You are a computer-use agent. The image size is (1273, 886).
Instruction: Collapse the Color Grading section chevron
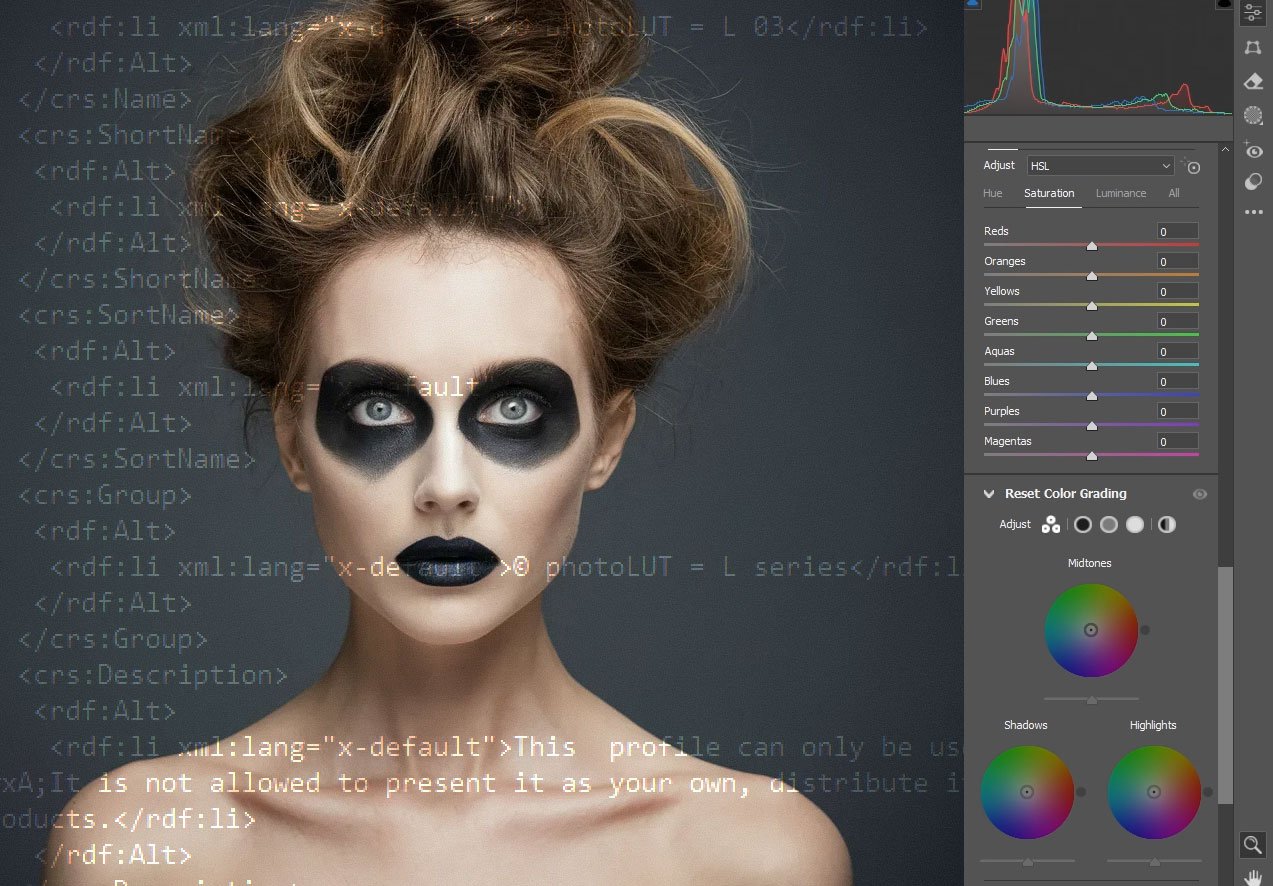[989, 494]
